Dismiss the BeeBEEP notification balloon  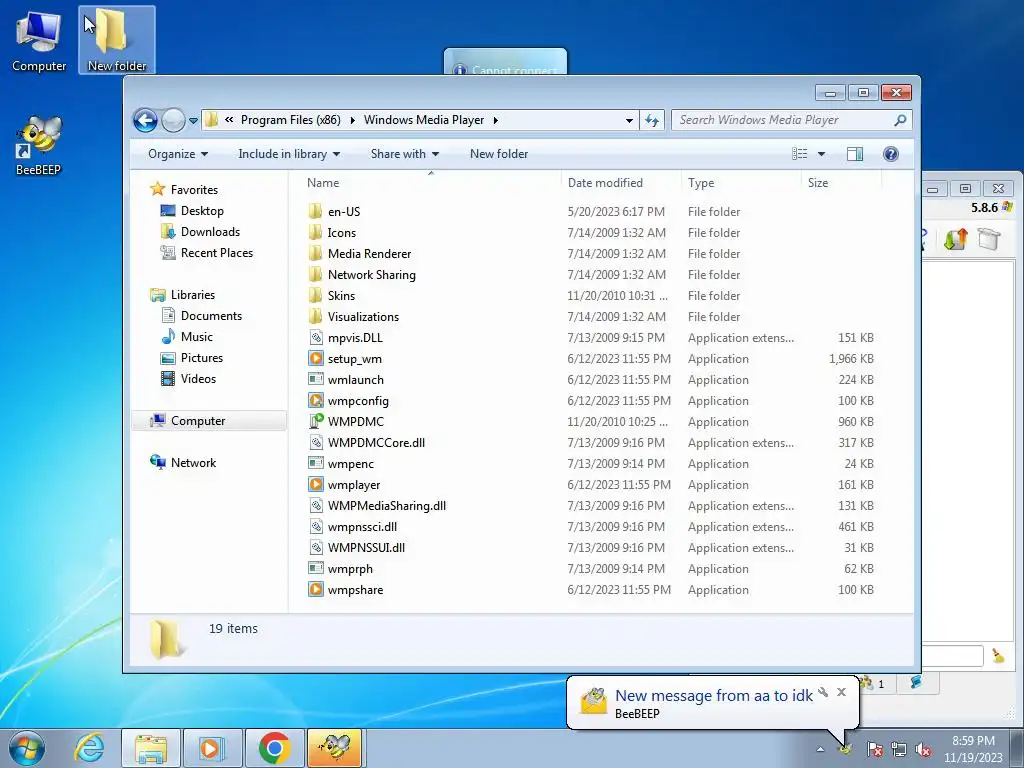[841, 692]
